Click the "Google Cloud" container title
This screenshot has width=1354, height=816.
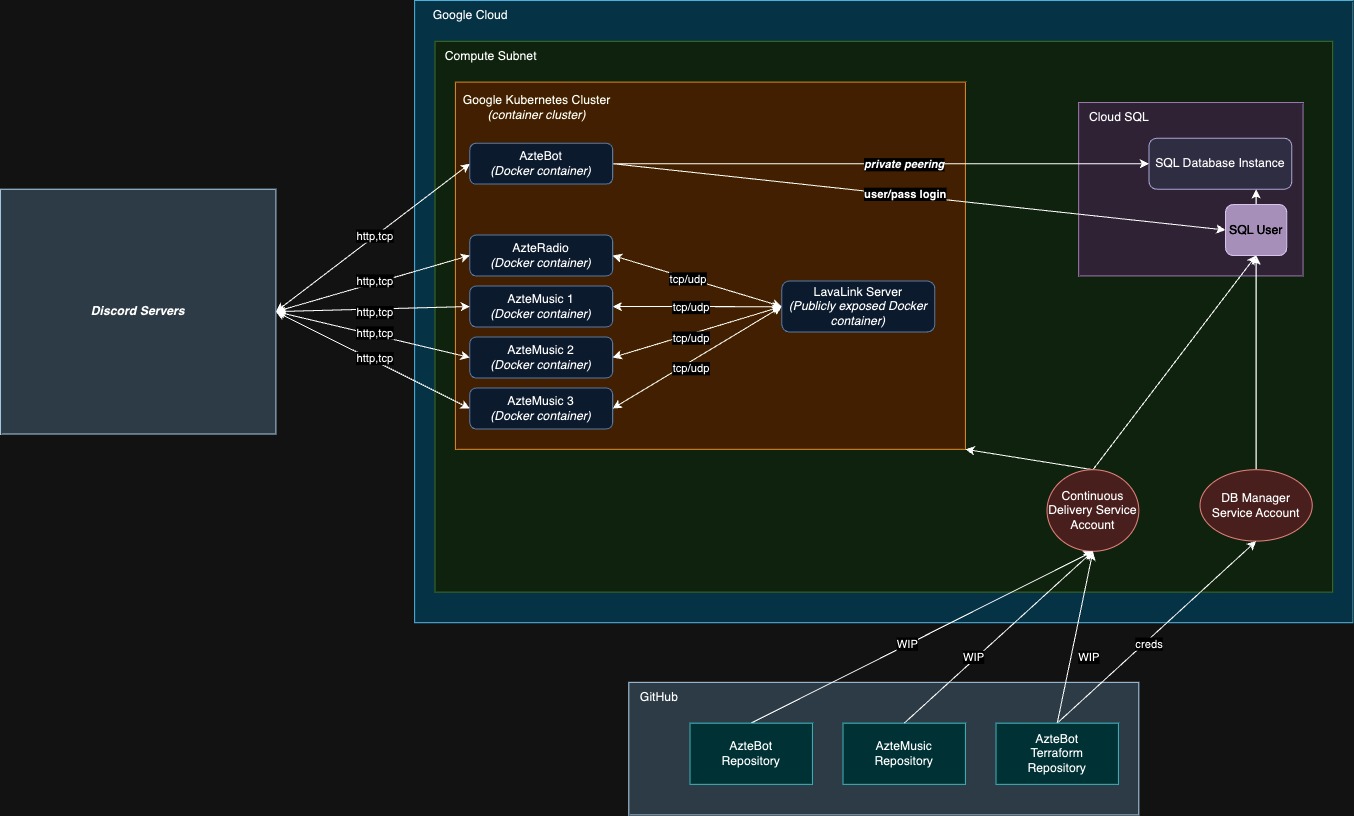coord(470,15)
